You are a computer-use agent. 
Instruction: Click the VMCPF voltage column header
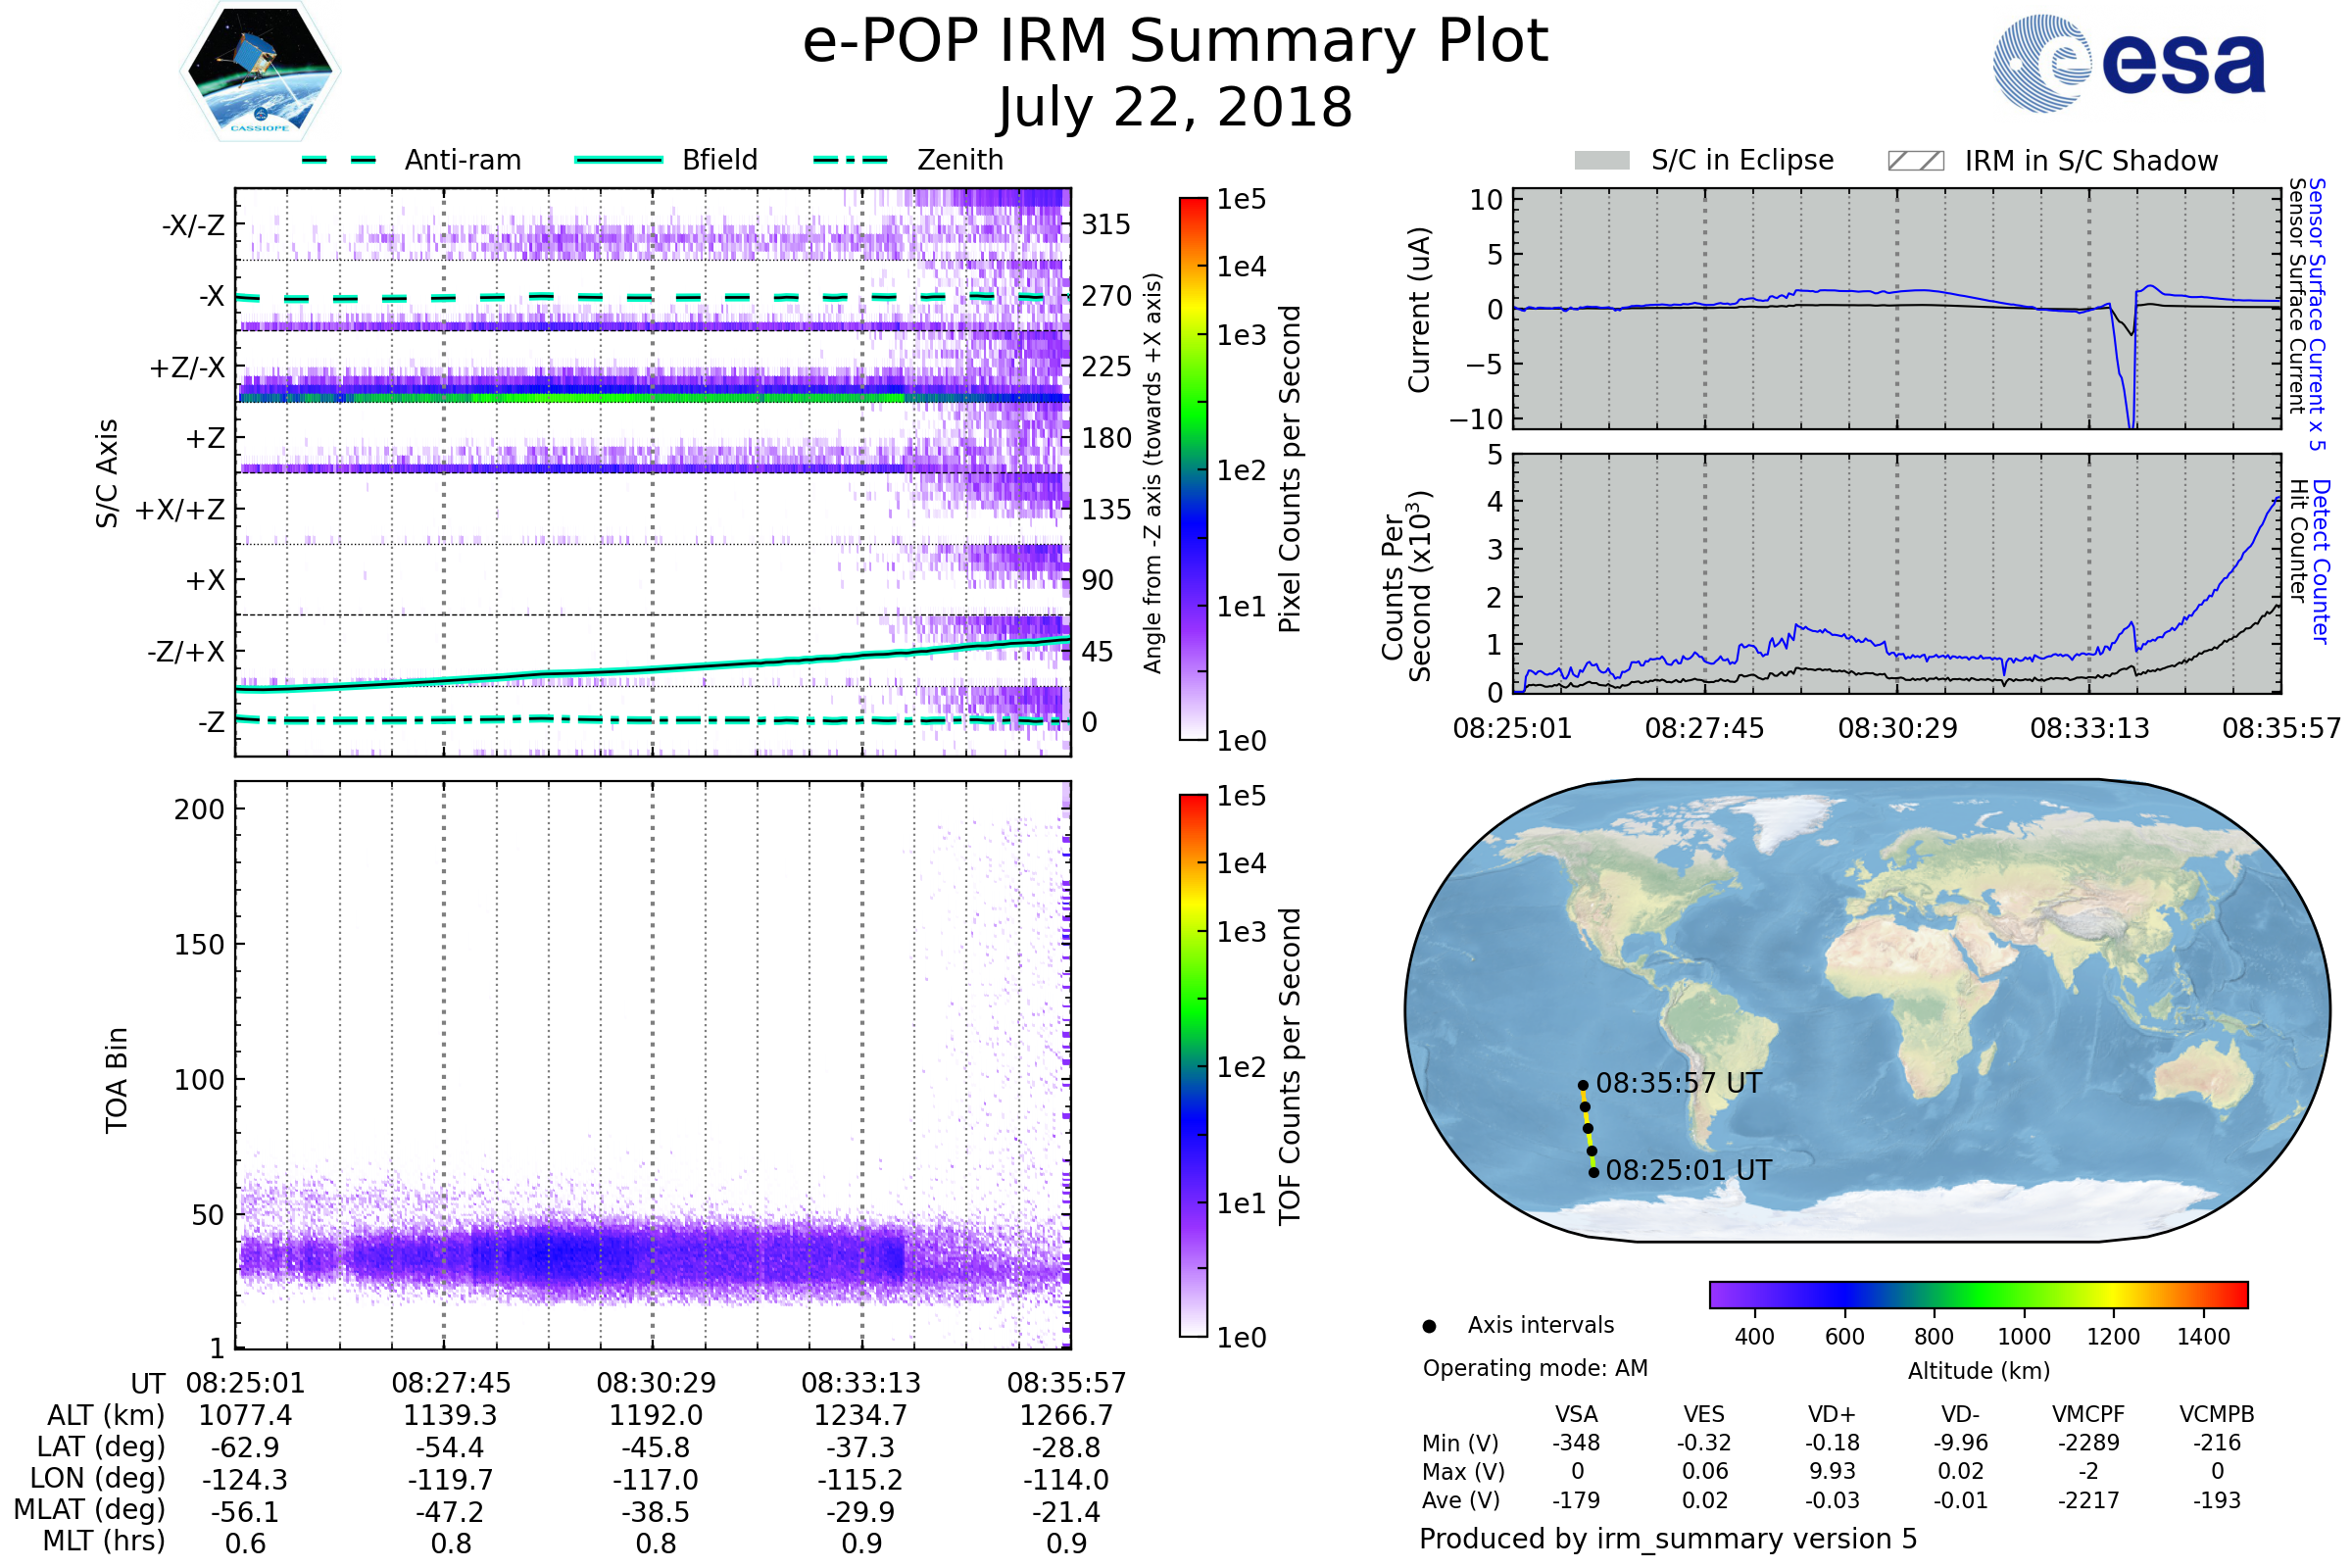coord(2087,1415)
